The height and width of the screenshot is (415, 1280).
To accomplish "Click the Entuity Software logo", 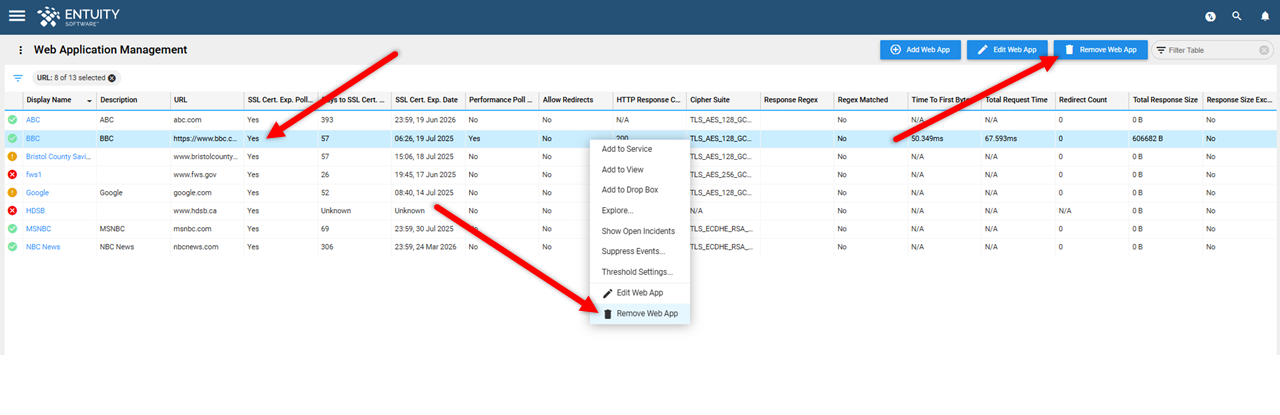I will click(76, 16).
